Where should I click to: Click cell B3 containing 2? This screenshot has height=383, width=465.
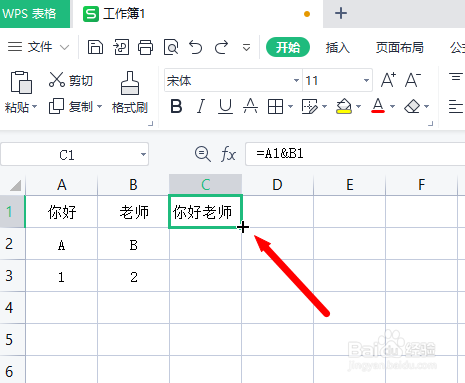coord(134,276)
